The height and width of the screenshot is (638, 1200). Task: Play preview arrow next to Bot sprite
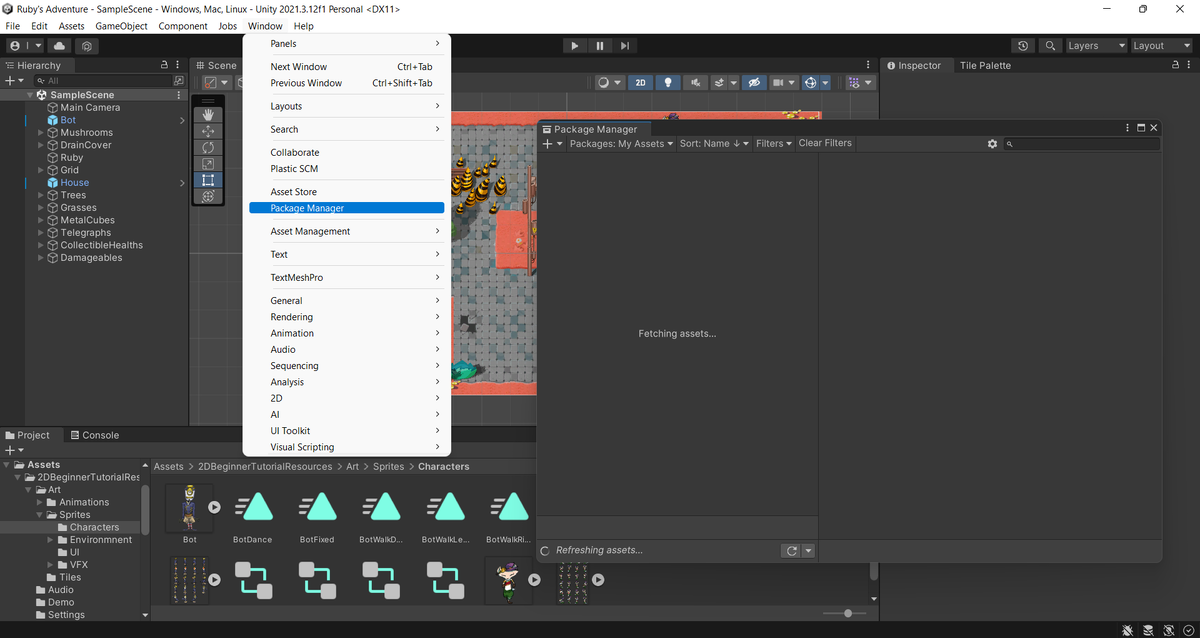[214, 507]
